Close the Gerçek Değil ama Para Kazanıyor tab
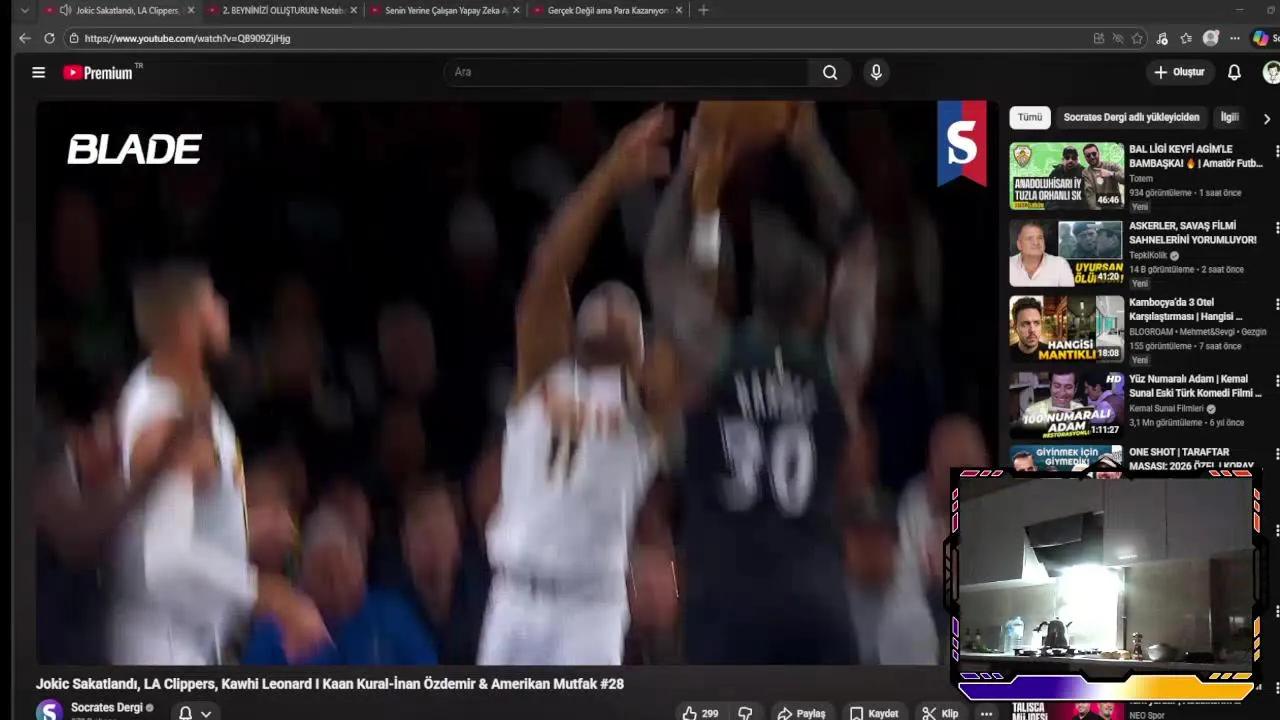This screenshot has height=720, width=1280. pyautogui.click(x=679, y=10)
